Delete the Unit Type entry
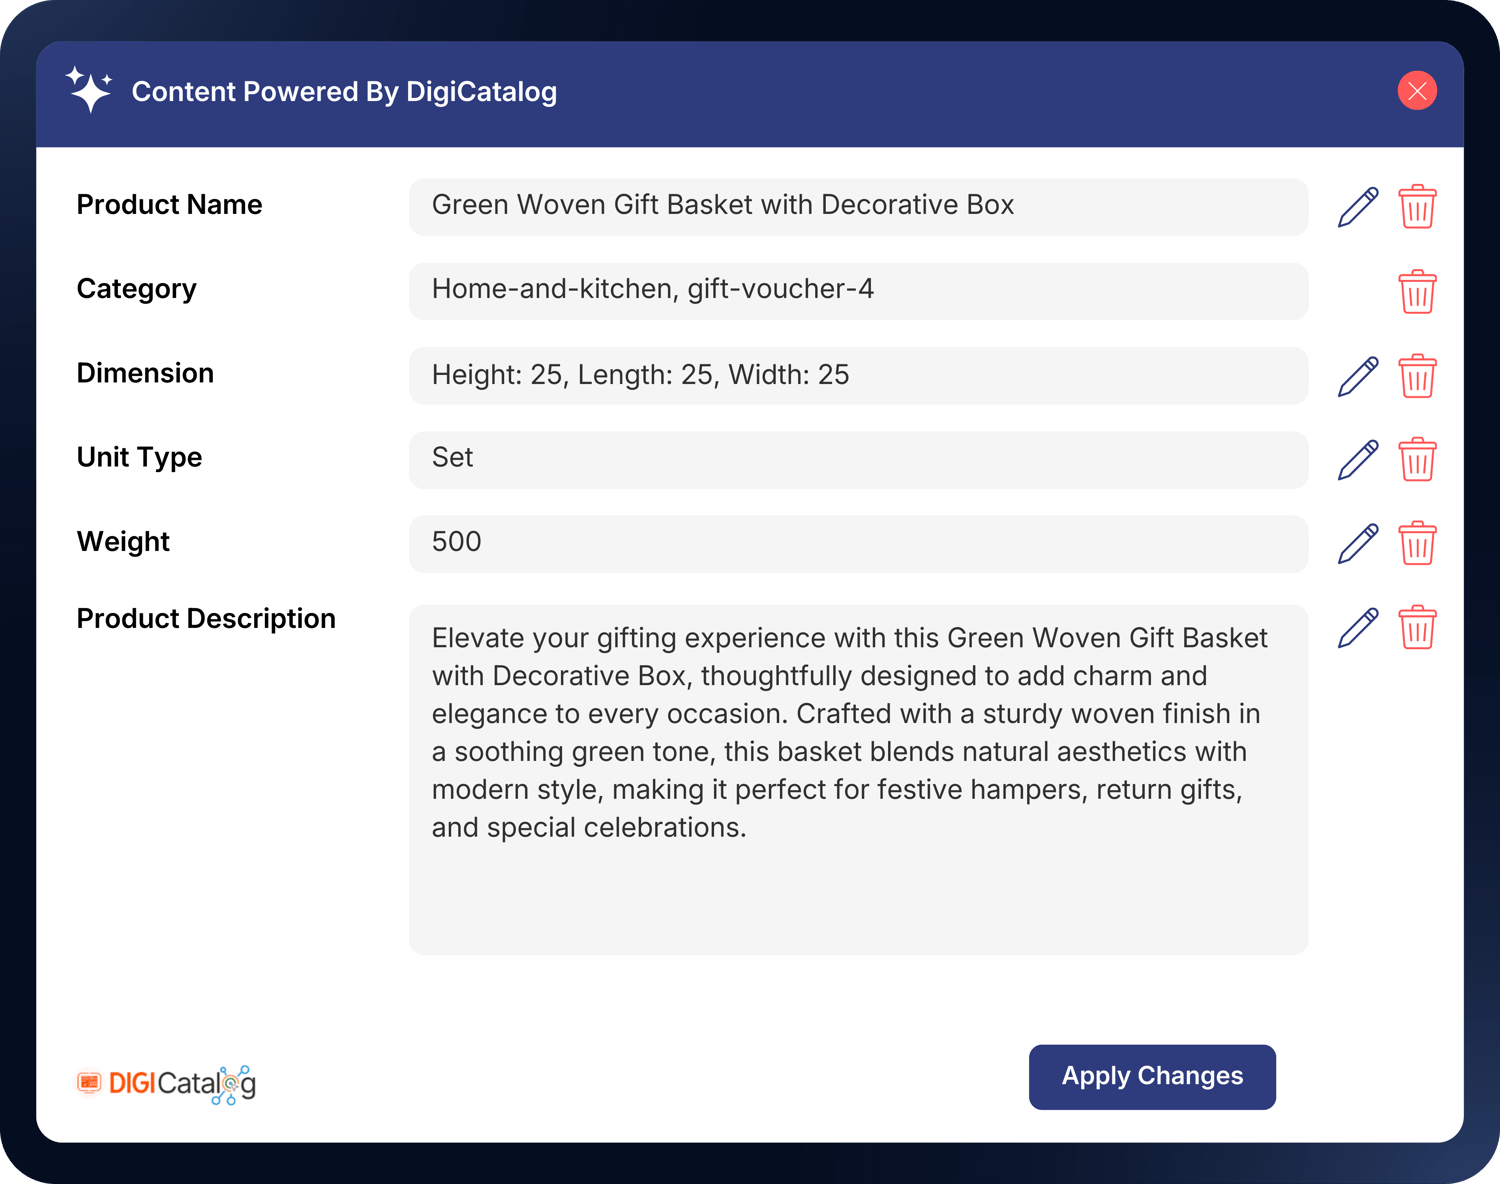This screenshot has height=1184, width=1500. click(1417, 460)
